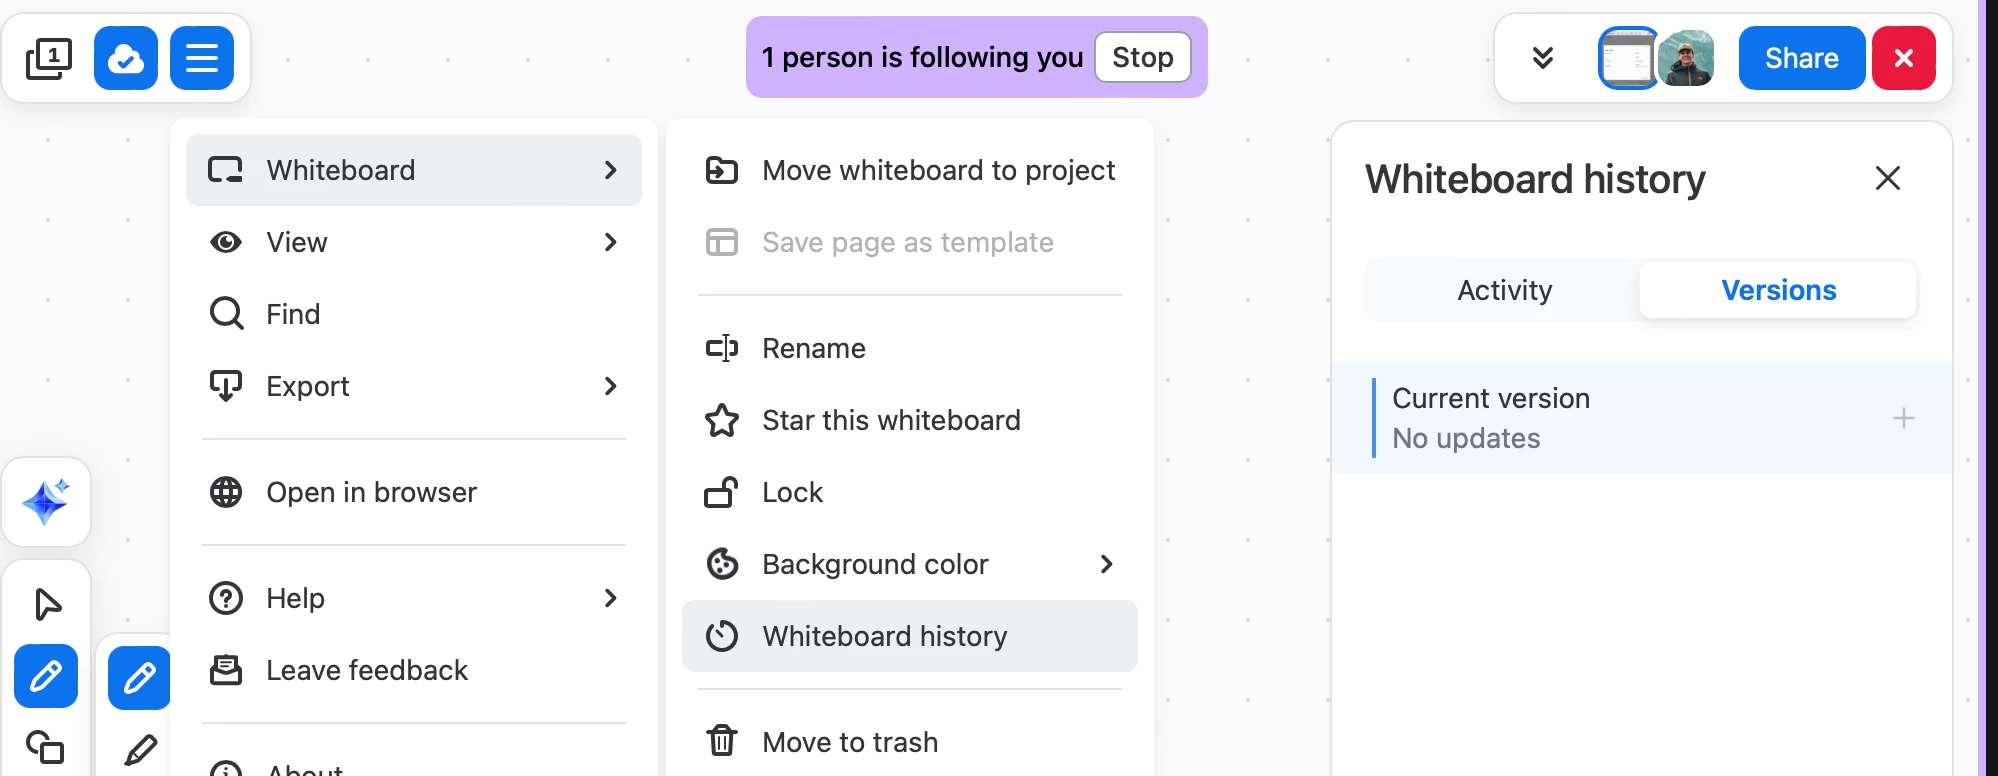Select the pointer selection tool
The image size is (1998, 776).
[46, 604]
